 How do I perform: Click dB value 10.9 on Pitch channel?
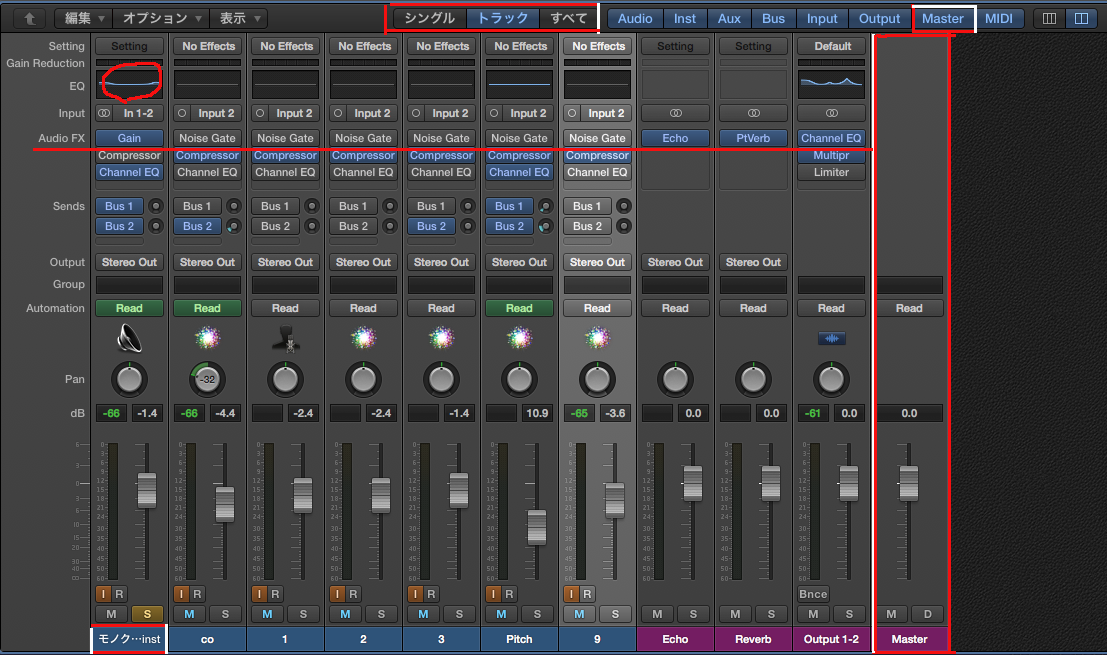click(537, 413)
